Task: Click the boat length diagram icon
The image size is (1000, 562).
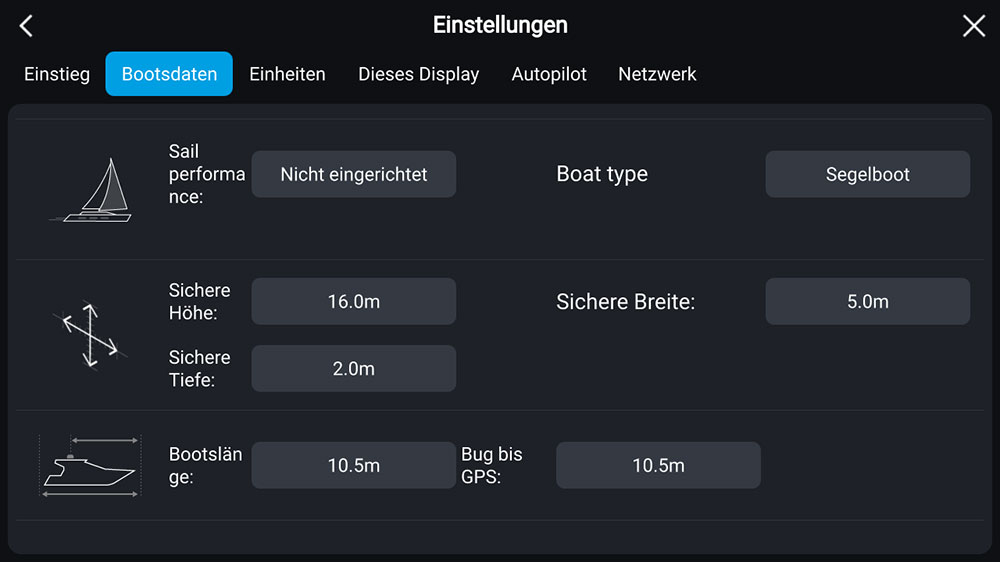Action: click(90, 466)
